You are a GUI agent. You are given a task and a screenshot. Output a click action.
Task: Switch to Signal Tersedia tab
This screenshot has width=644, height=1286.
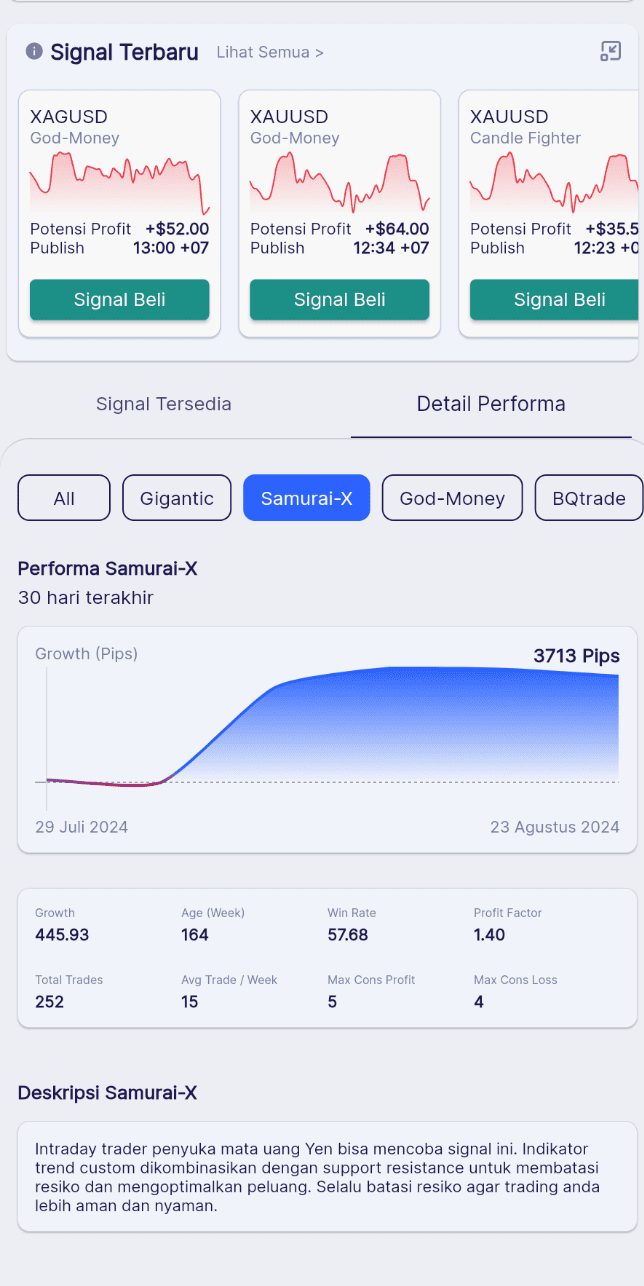click(x=164, y=404)
